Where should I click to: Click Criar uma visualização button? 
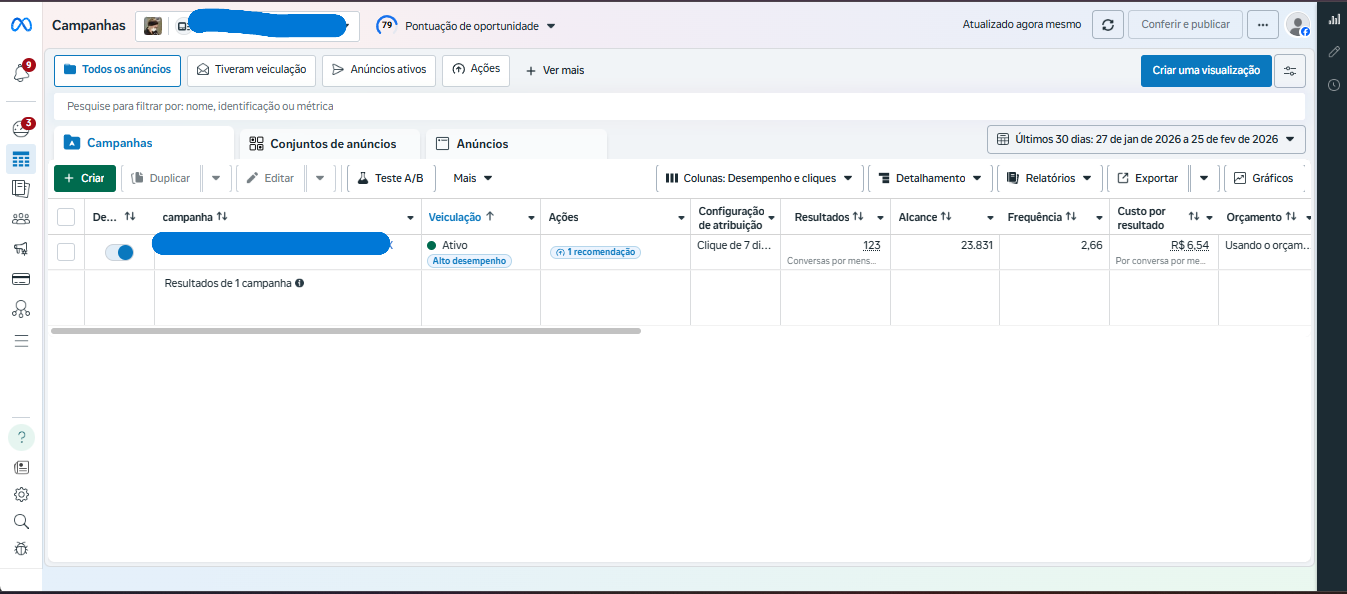coord(1206,71)
